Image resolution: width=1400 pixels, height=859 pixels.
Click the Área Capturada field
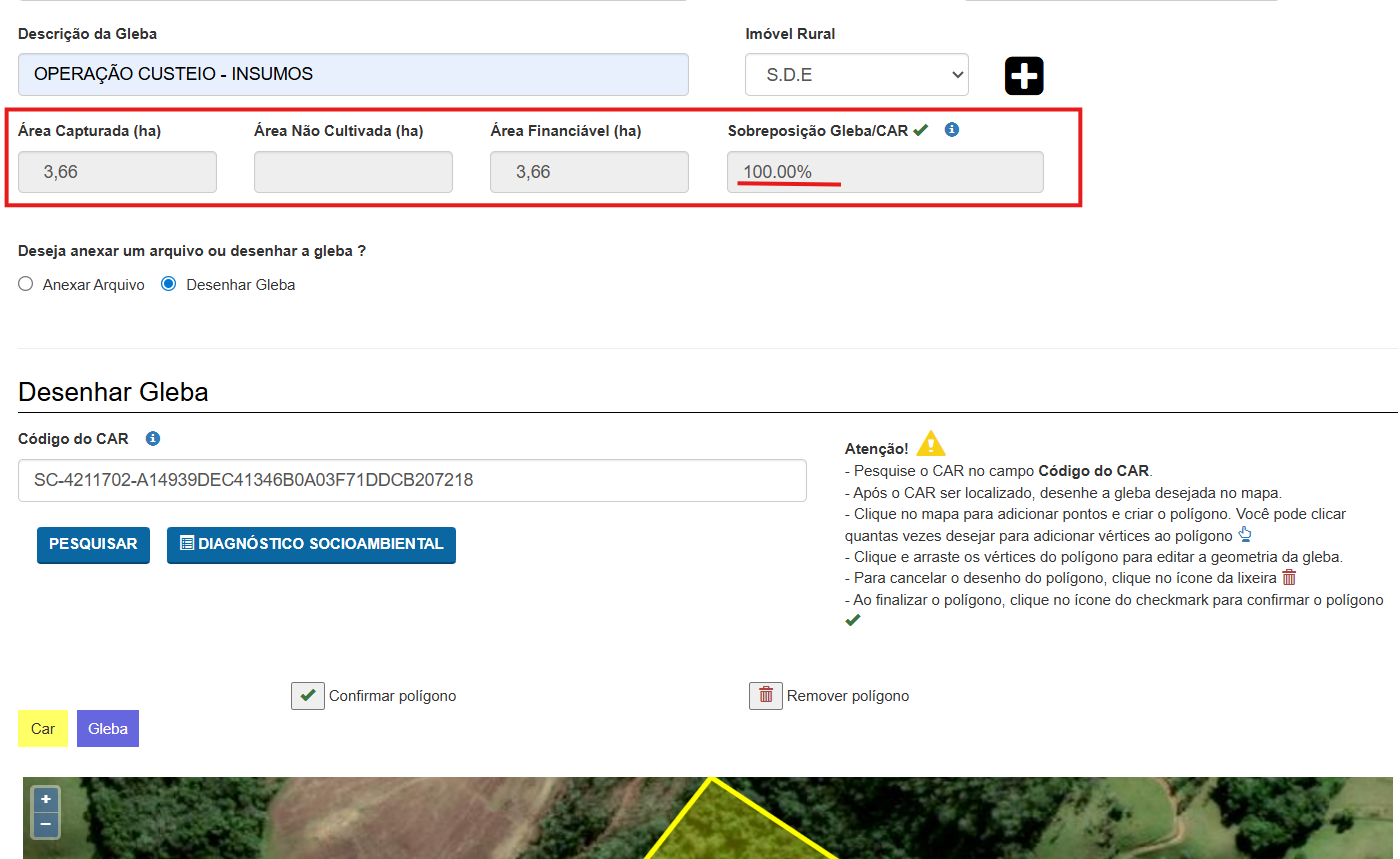coord(117,172)
